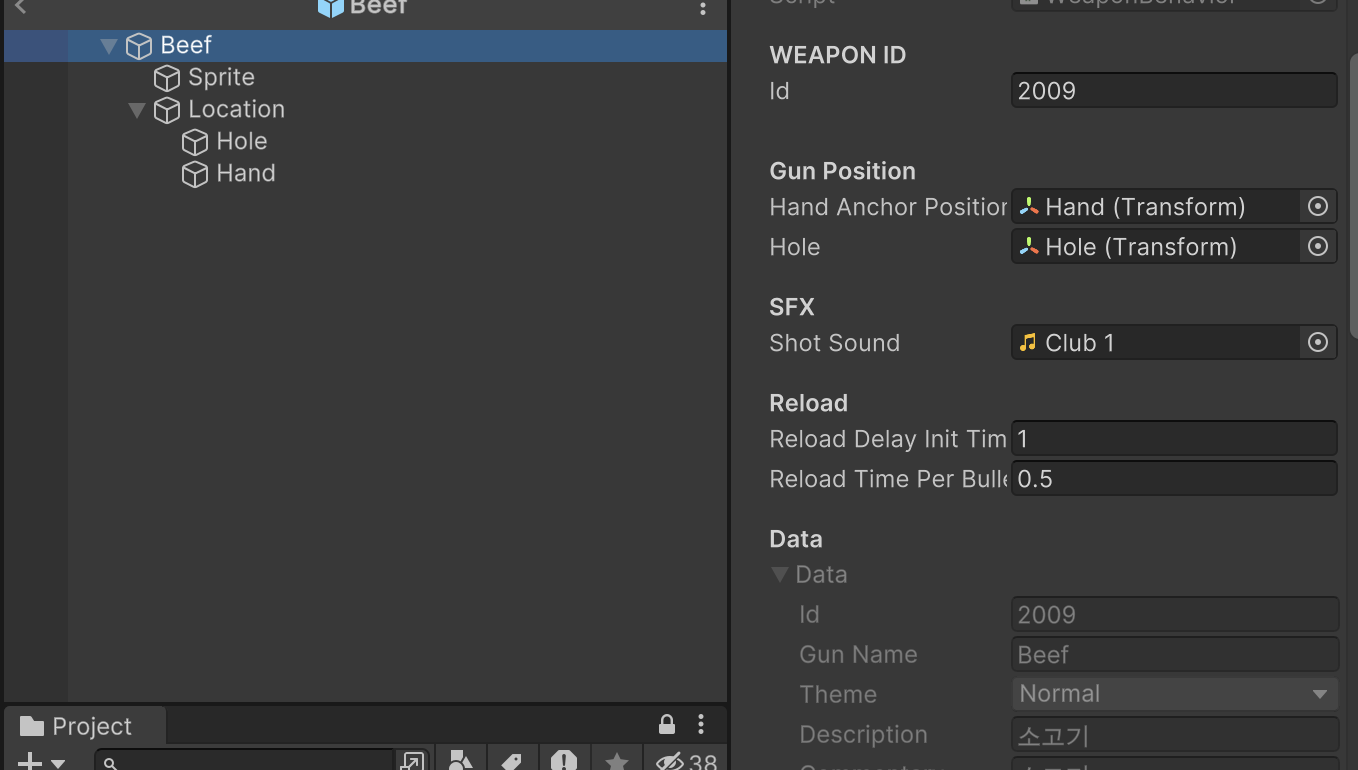The height and width of the screenshot is (770, 1358).
Task: Open the hierarchy panel kebab menu
Action: coord(703,8)
